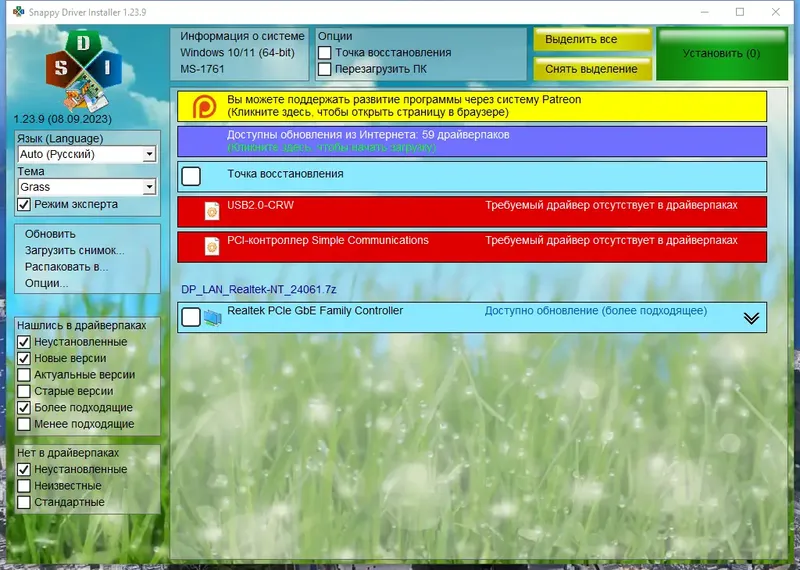Click the green Установить (0) button
Viewport: 800px width, 570px height.
click(x=722, y=54)
